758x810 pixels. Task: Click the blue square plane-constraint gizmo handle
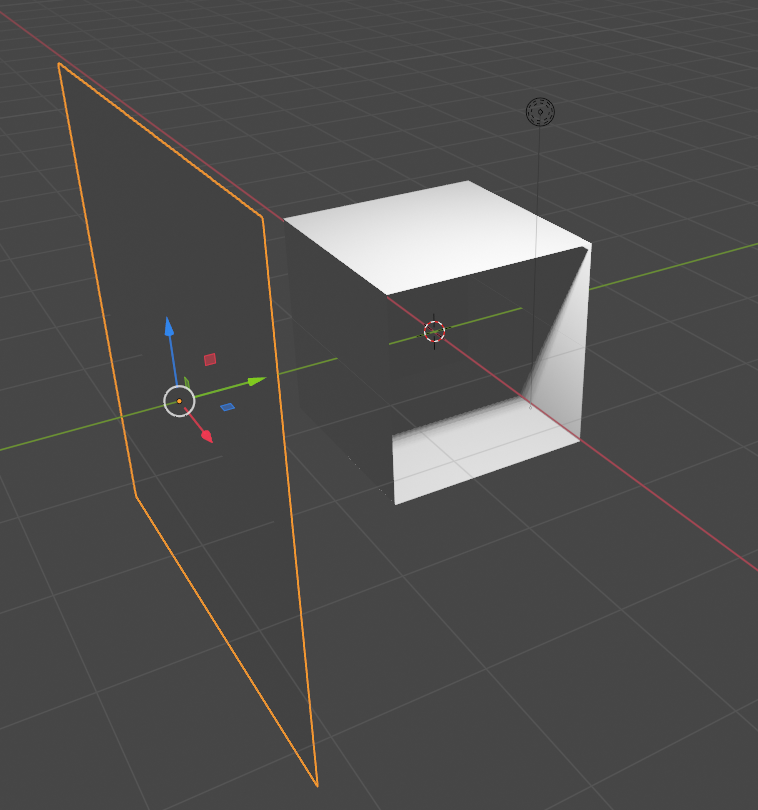coord(228,407)
